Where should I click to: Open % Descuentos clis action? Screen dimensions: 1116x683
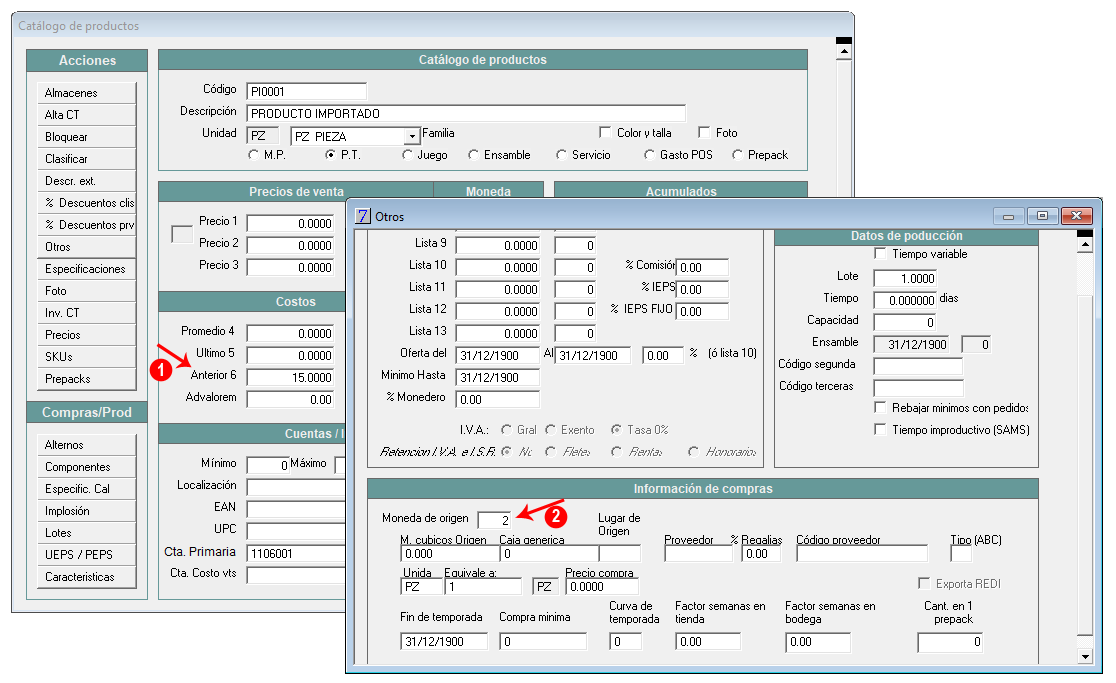tap(86, 203)
